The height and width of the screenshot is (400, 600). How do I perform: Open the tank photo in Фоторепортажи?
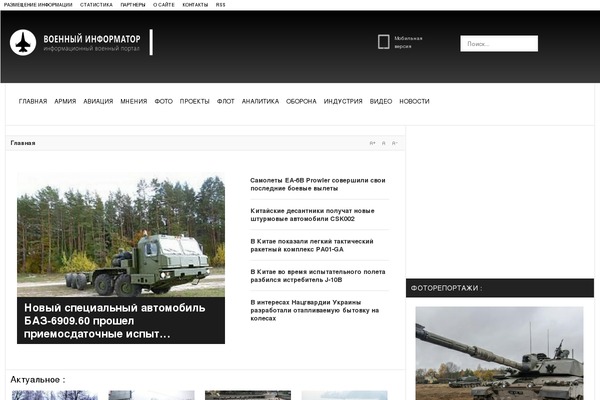499,353
